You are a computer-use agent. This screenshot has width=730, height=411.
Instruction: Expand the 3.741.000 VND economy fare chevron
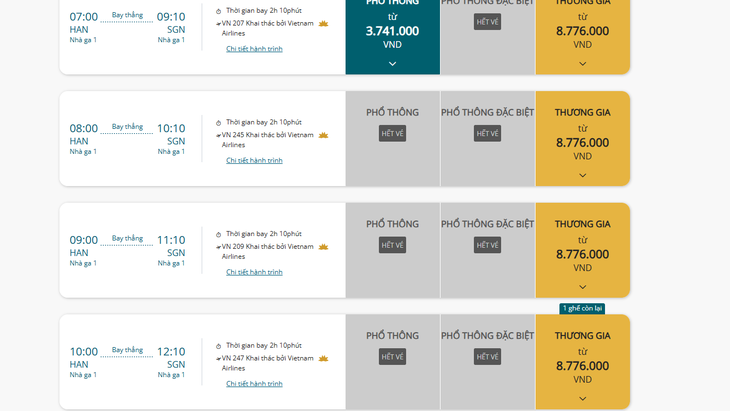392,64
